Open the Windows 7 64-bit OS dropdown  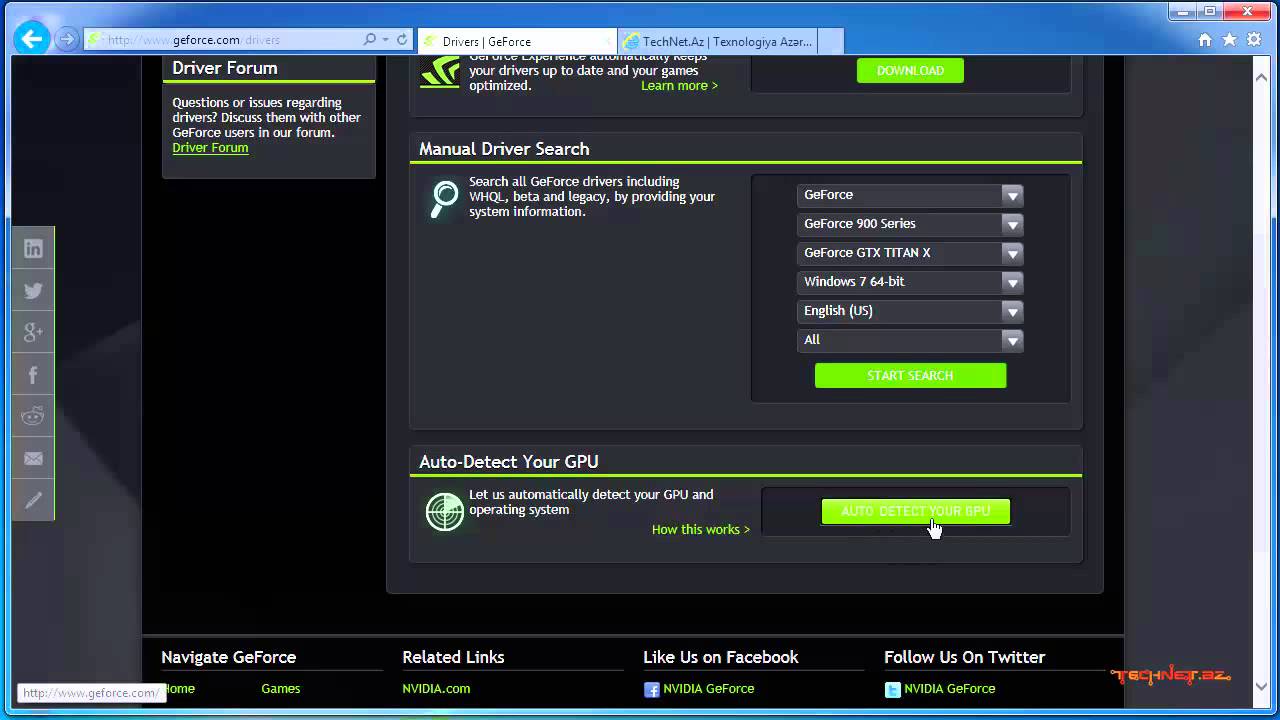point(910,282)
